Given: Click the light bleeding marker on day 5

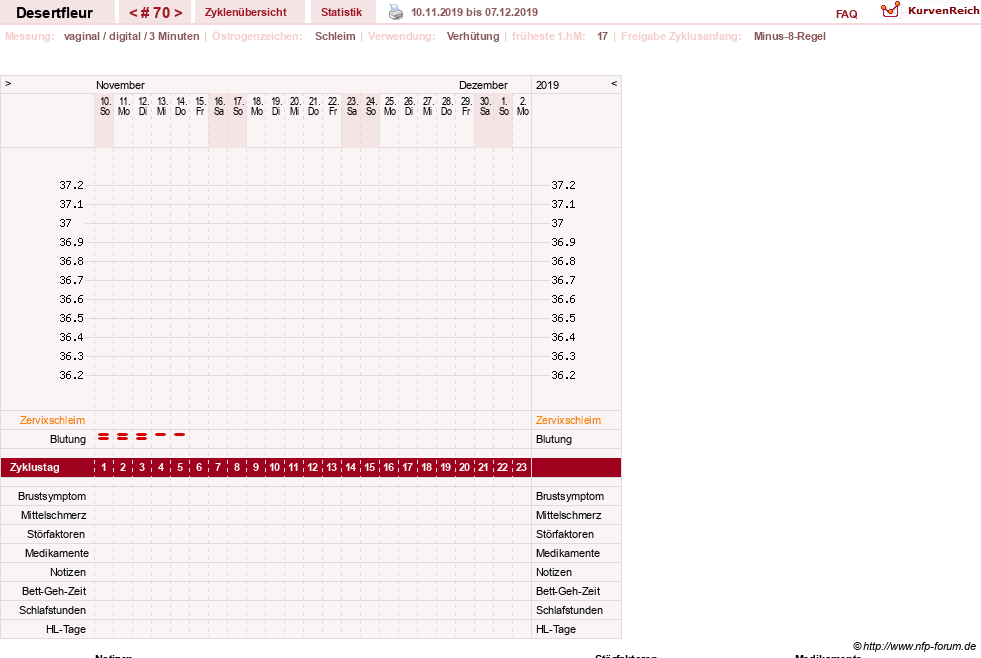Looking at the screenshot, I should click(x=180, y=434).
